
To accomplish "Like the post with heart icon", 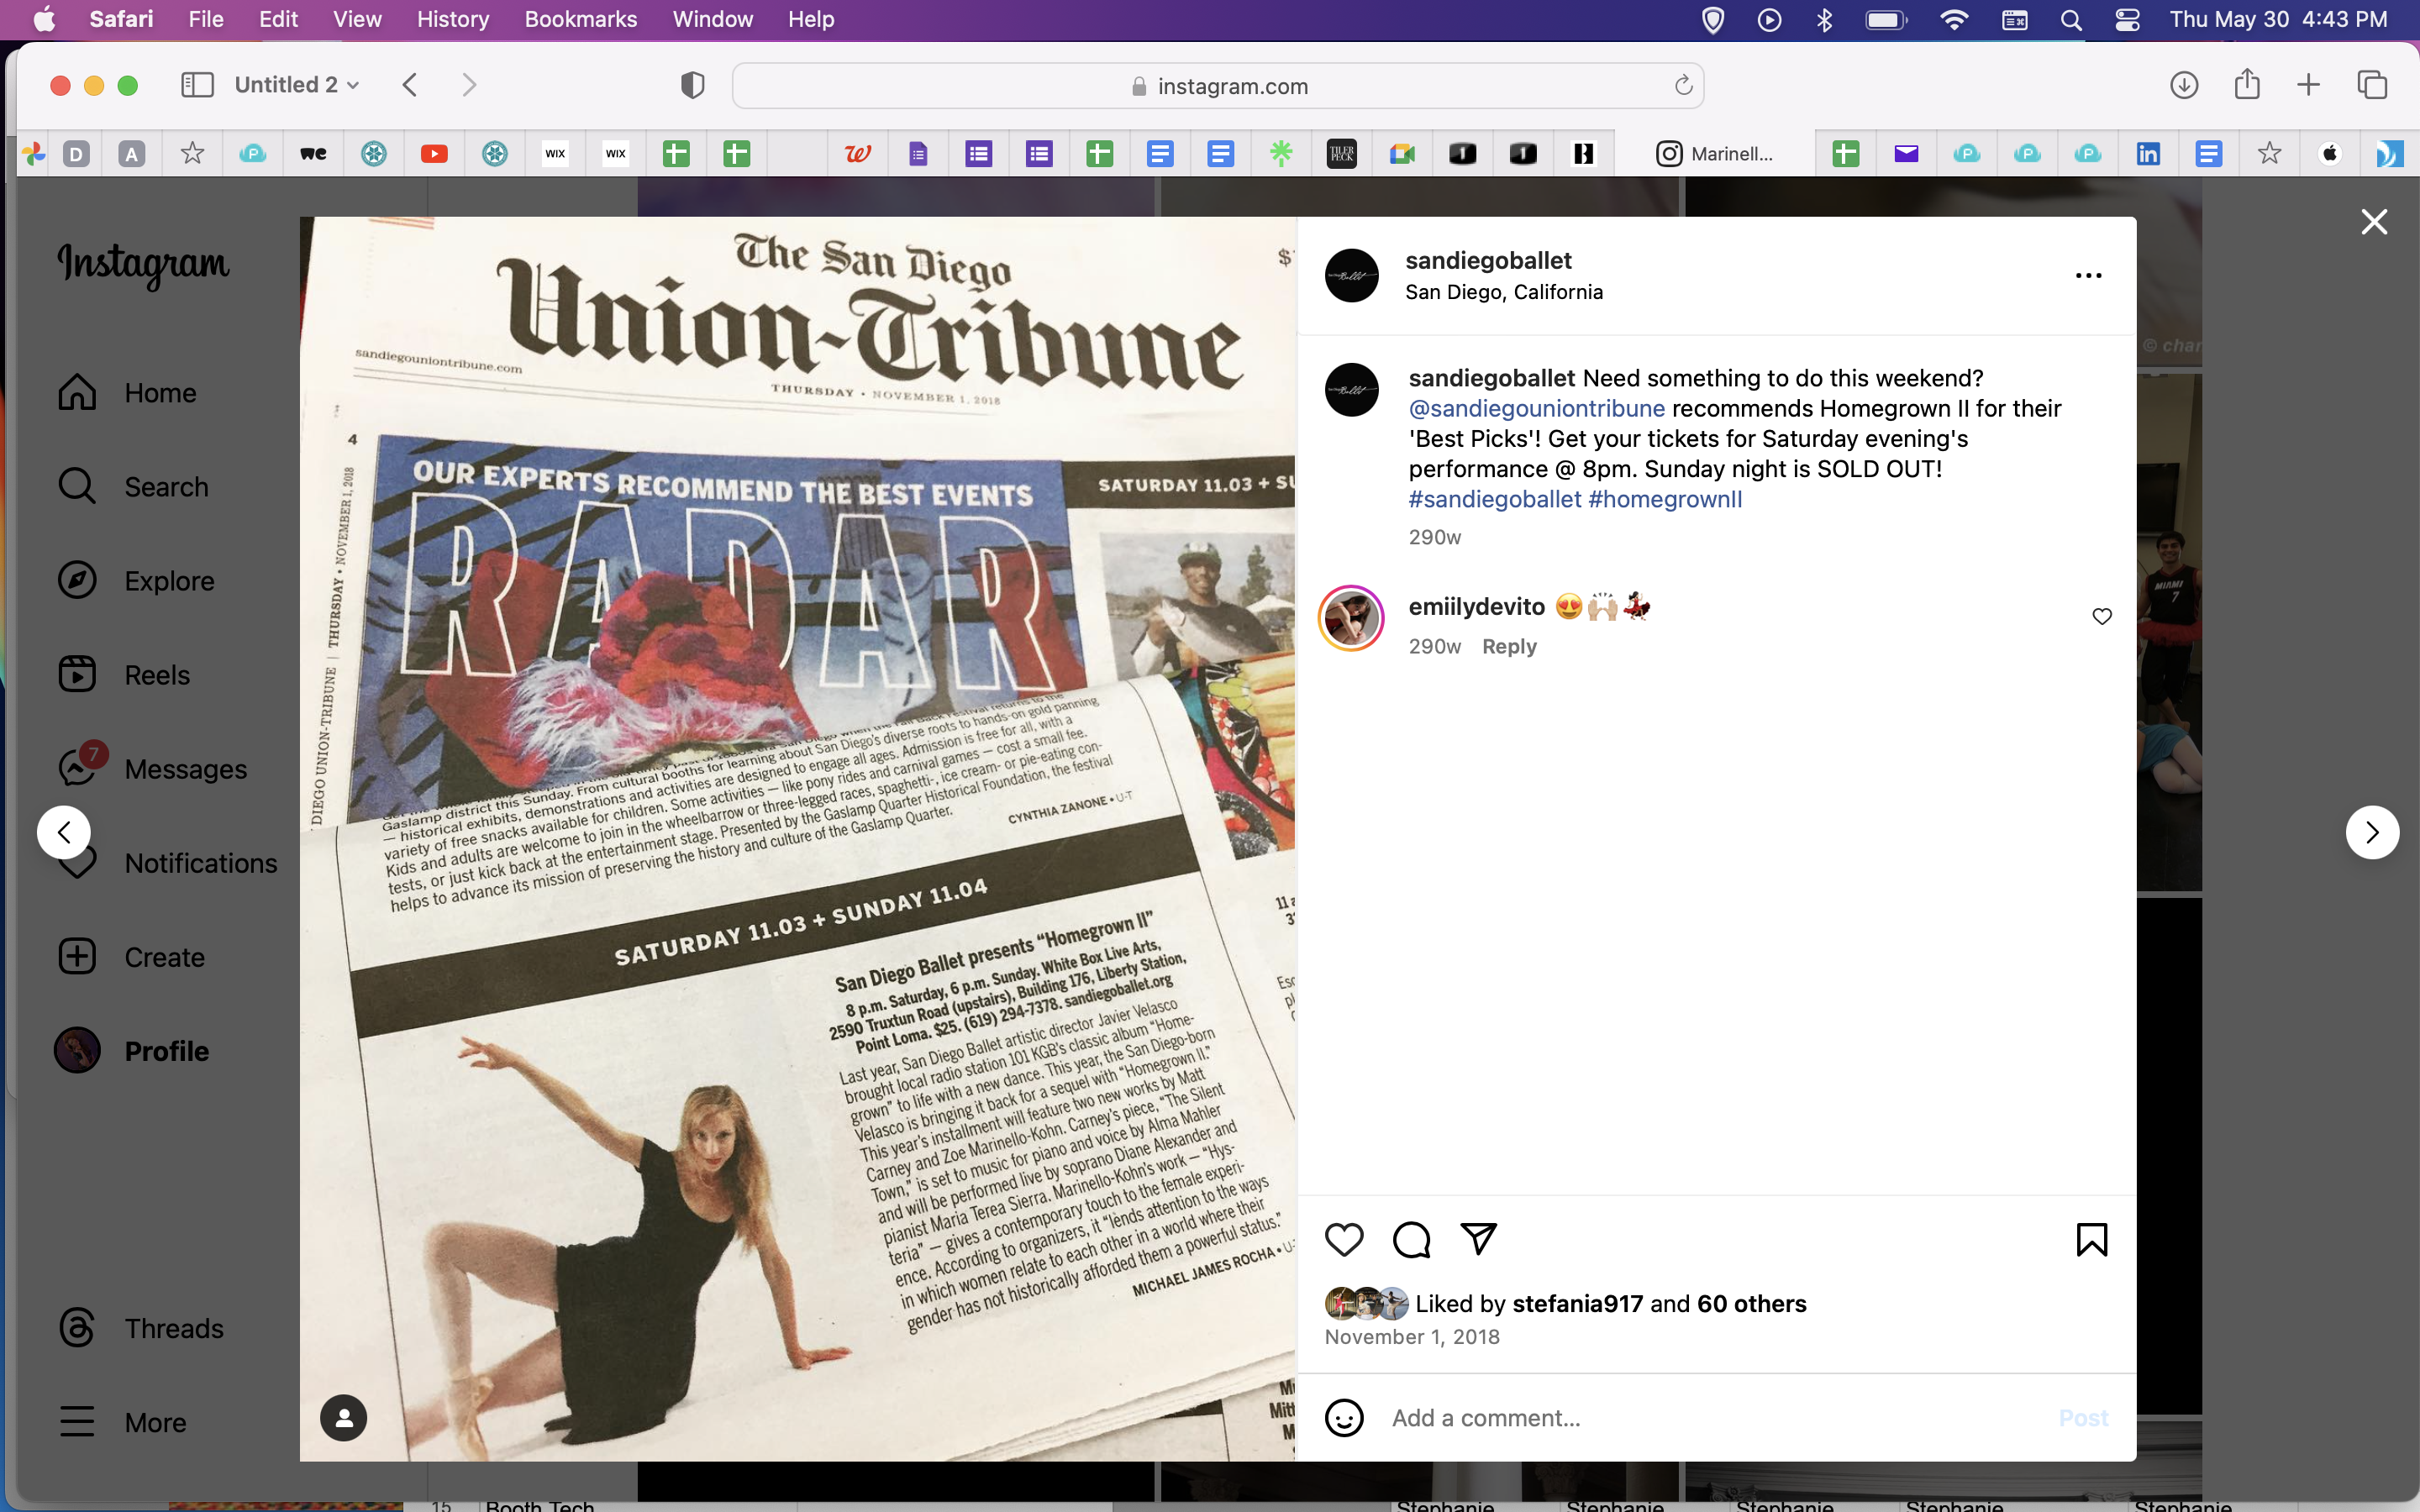I will [1344, 1240].
